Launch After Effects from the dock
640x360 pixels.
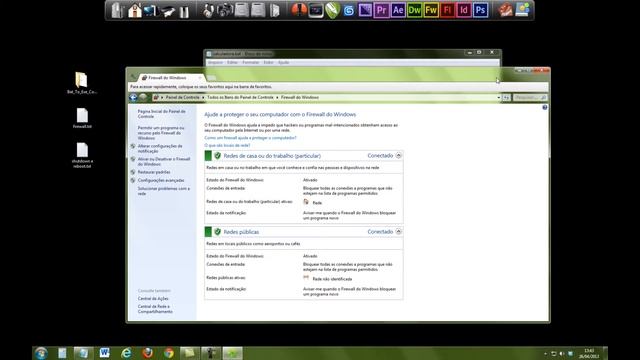point(398,10)
